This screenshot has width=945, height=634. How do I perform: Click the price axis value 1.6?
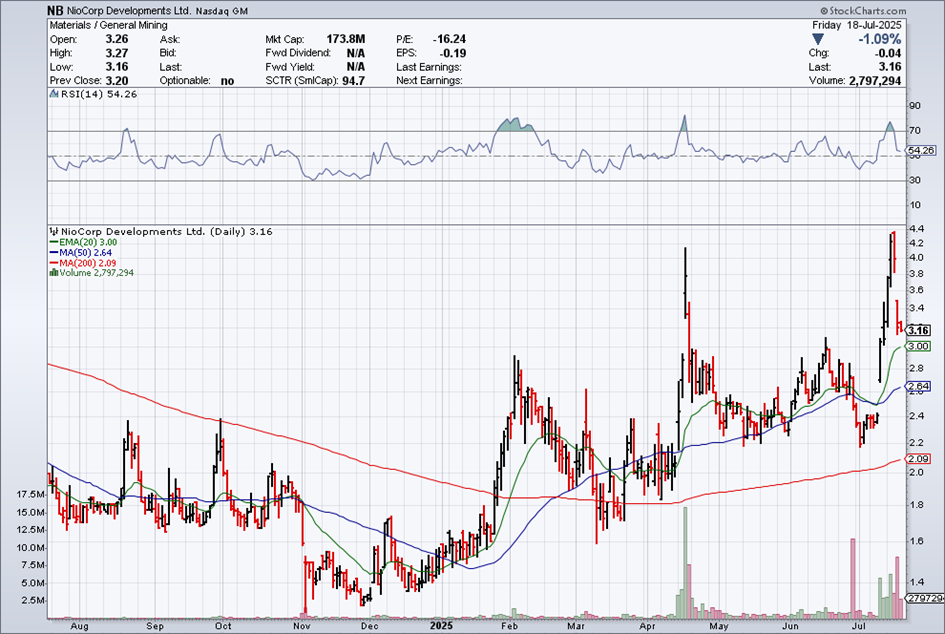(x=916, y=541)
